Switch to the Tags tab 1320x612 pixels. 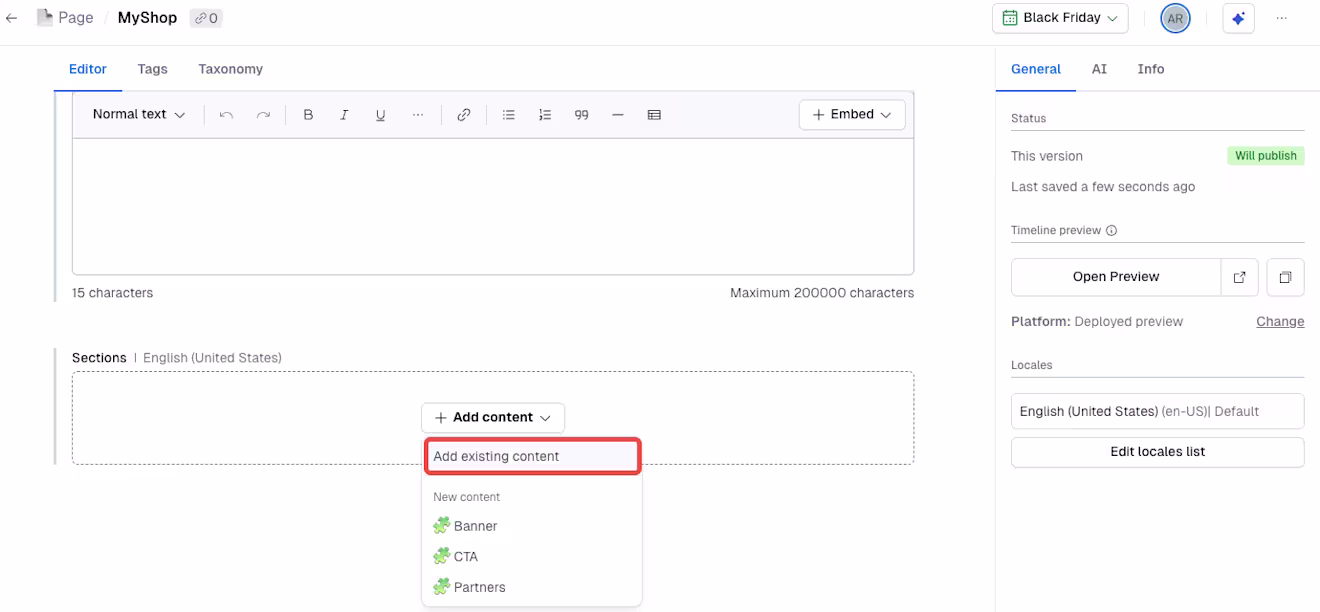(x=152, y=69)
